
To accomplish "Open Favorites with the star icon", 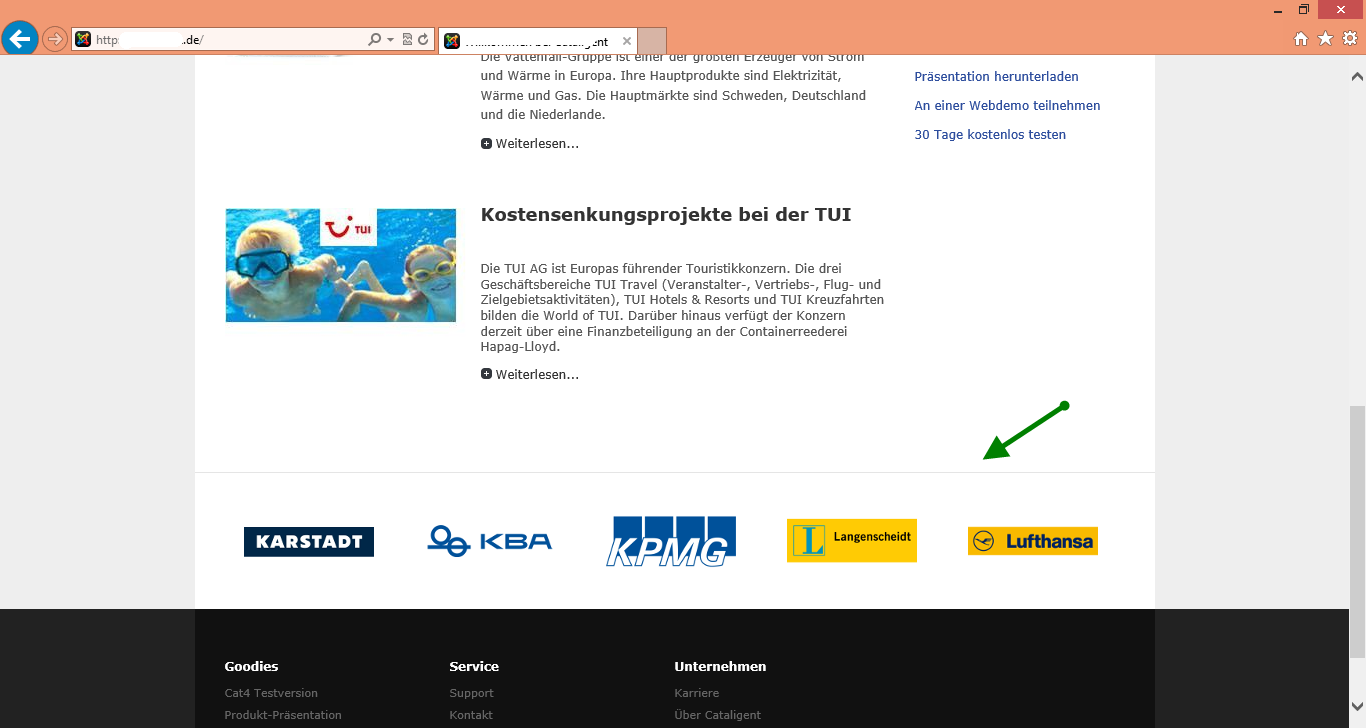I will tap(1325, 39).
